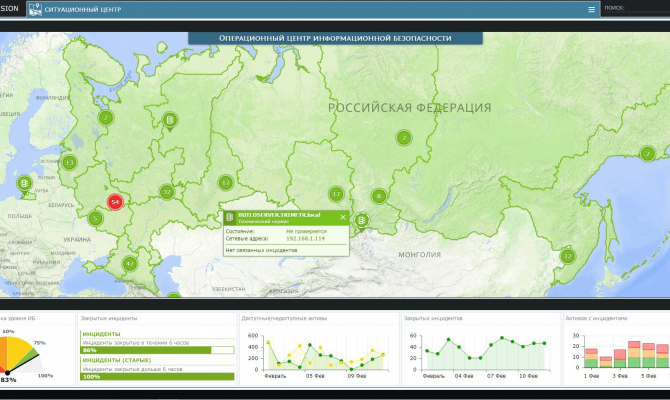Viewport: 670px width, 400px height.
Task: Open the hamburger menu in header
Action: (x=592, y=9)
